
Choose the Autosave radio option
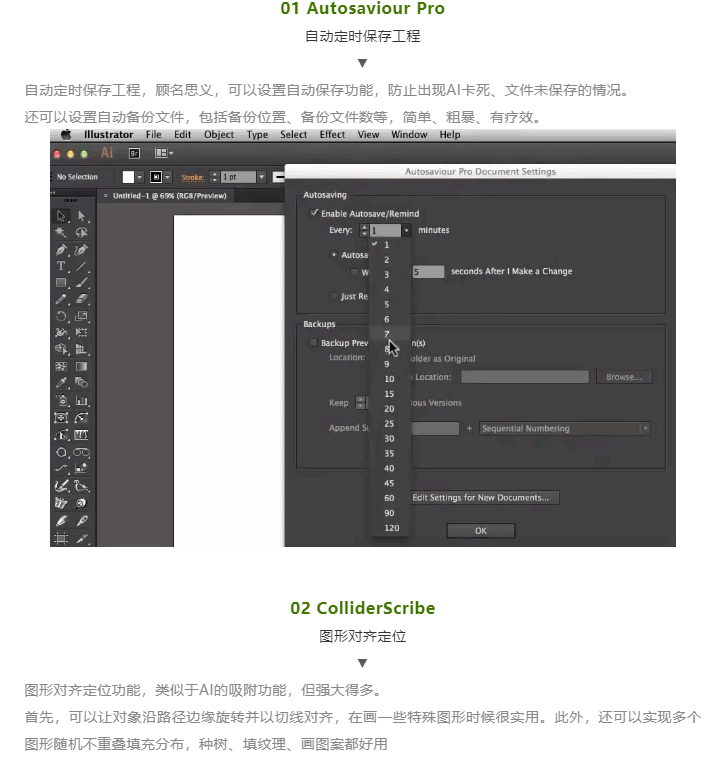click(334, 254)
